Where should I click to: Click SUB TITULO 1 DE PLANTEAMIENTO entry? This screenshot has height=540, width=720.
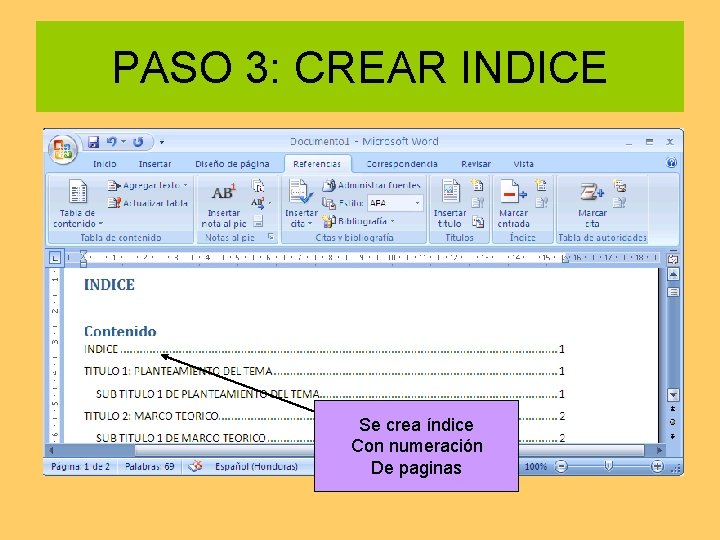pos(330,394)
